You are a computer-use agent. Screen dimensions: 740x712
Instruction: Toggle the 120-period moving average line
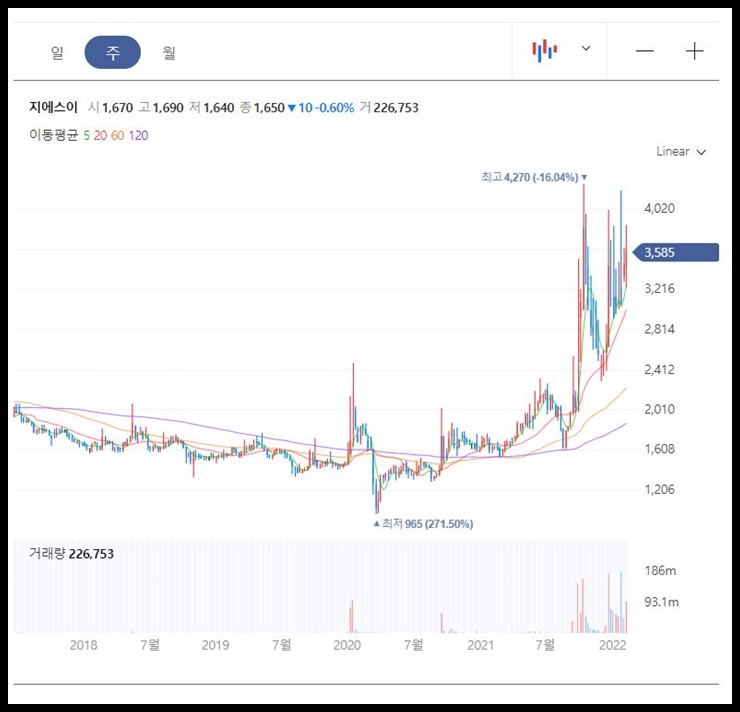(x=138, y=136)
